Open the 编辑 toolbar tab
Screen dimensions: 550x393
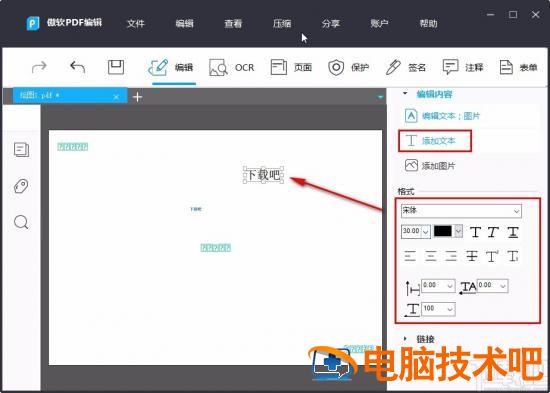(x=171, y=67)
